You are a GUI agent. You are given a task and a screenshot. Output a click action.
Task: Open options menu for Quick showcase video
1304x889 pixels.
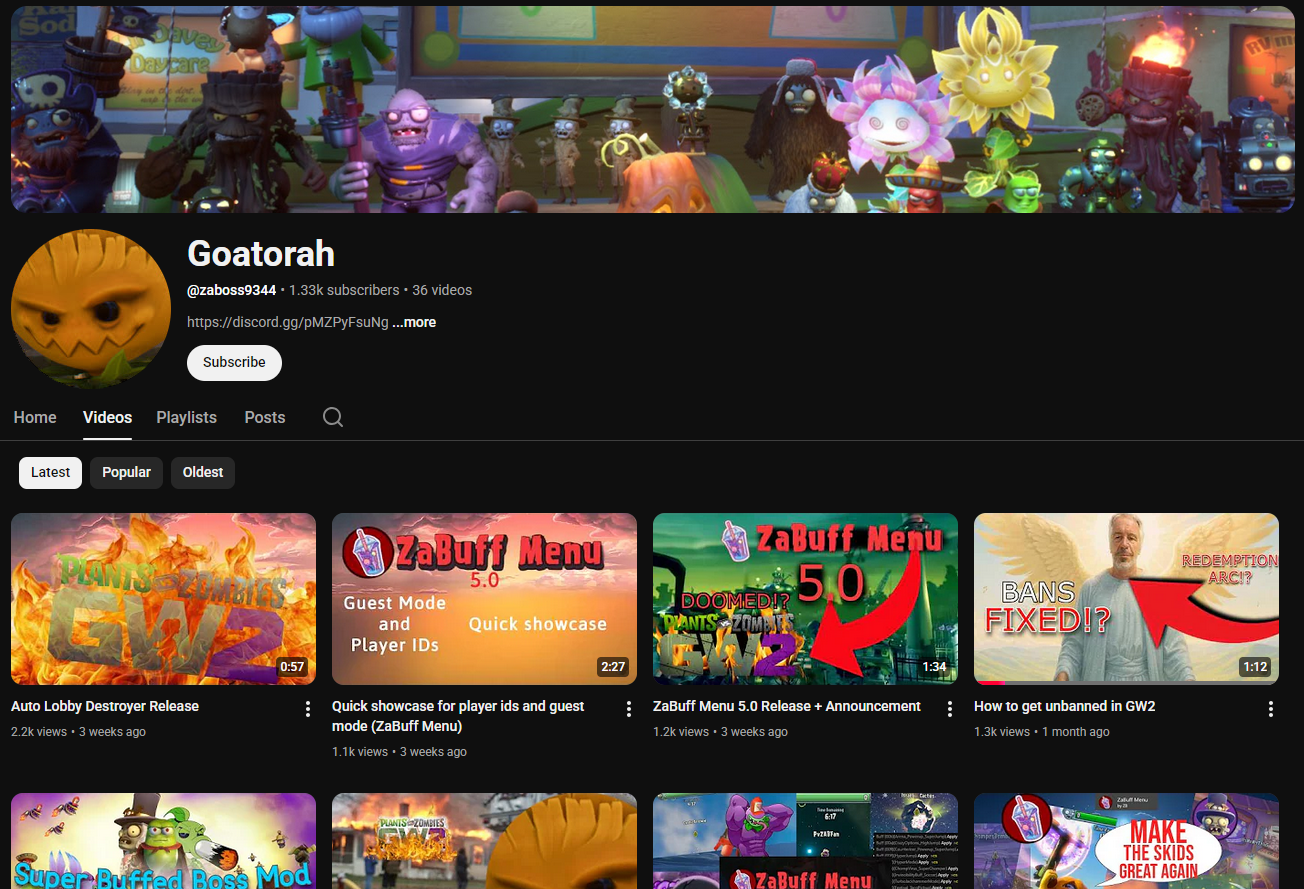629,709
